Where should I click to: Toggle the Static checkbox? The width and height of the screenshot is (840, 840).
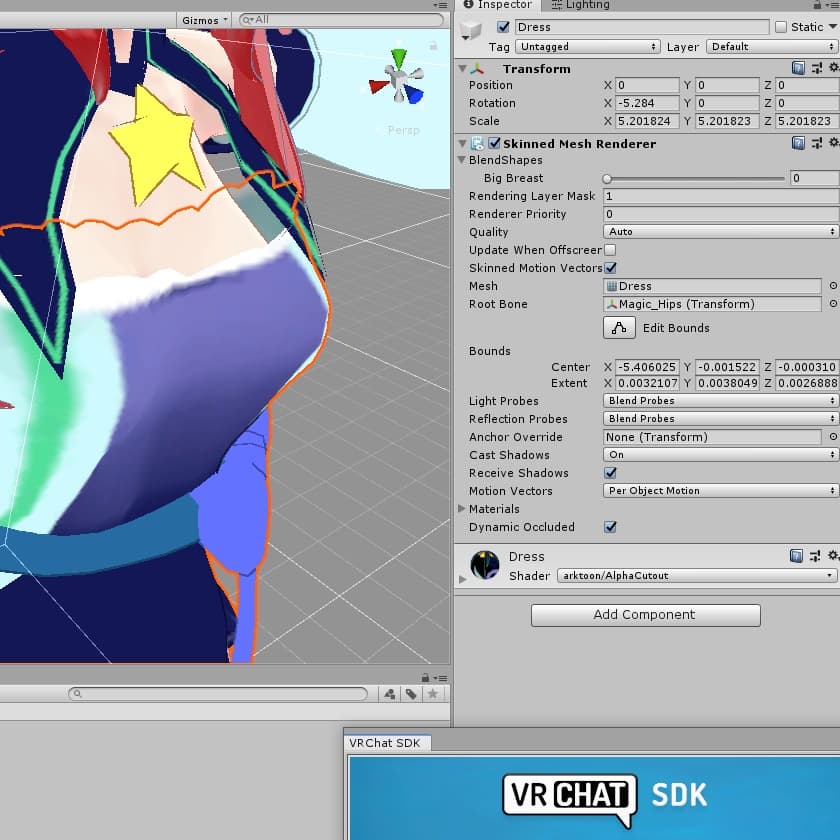click(x=781, y=27)
